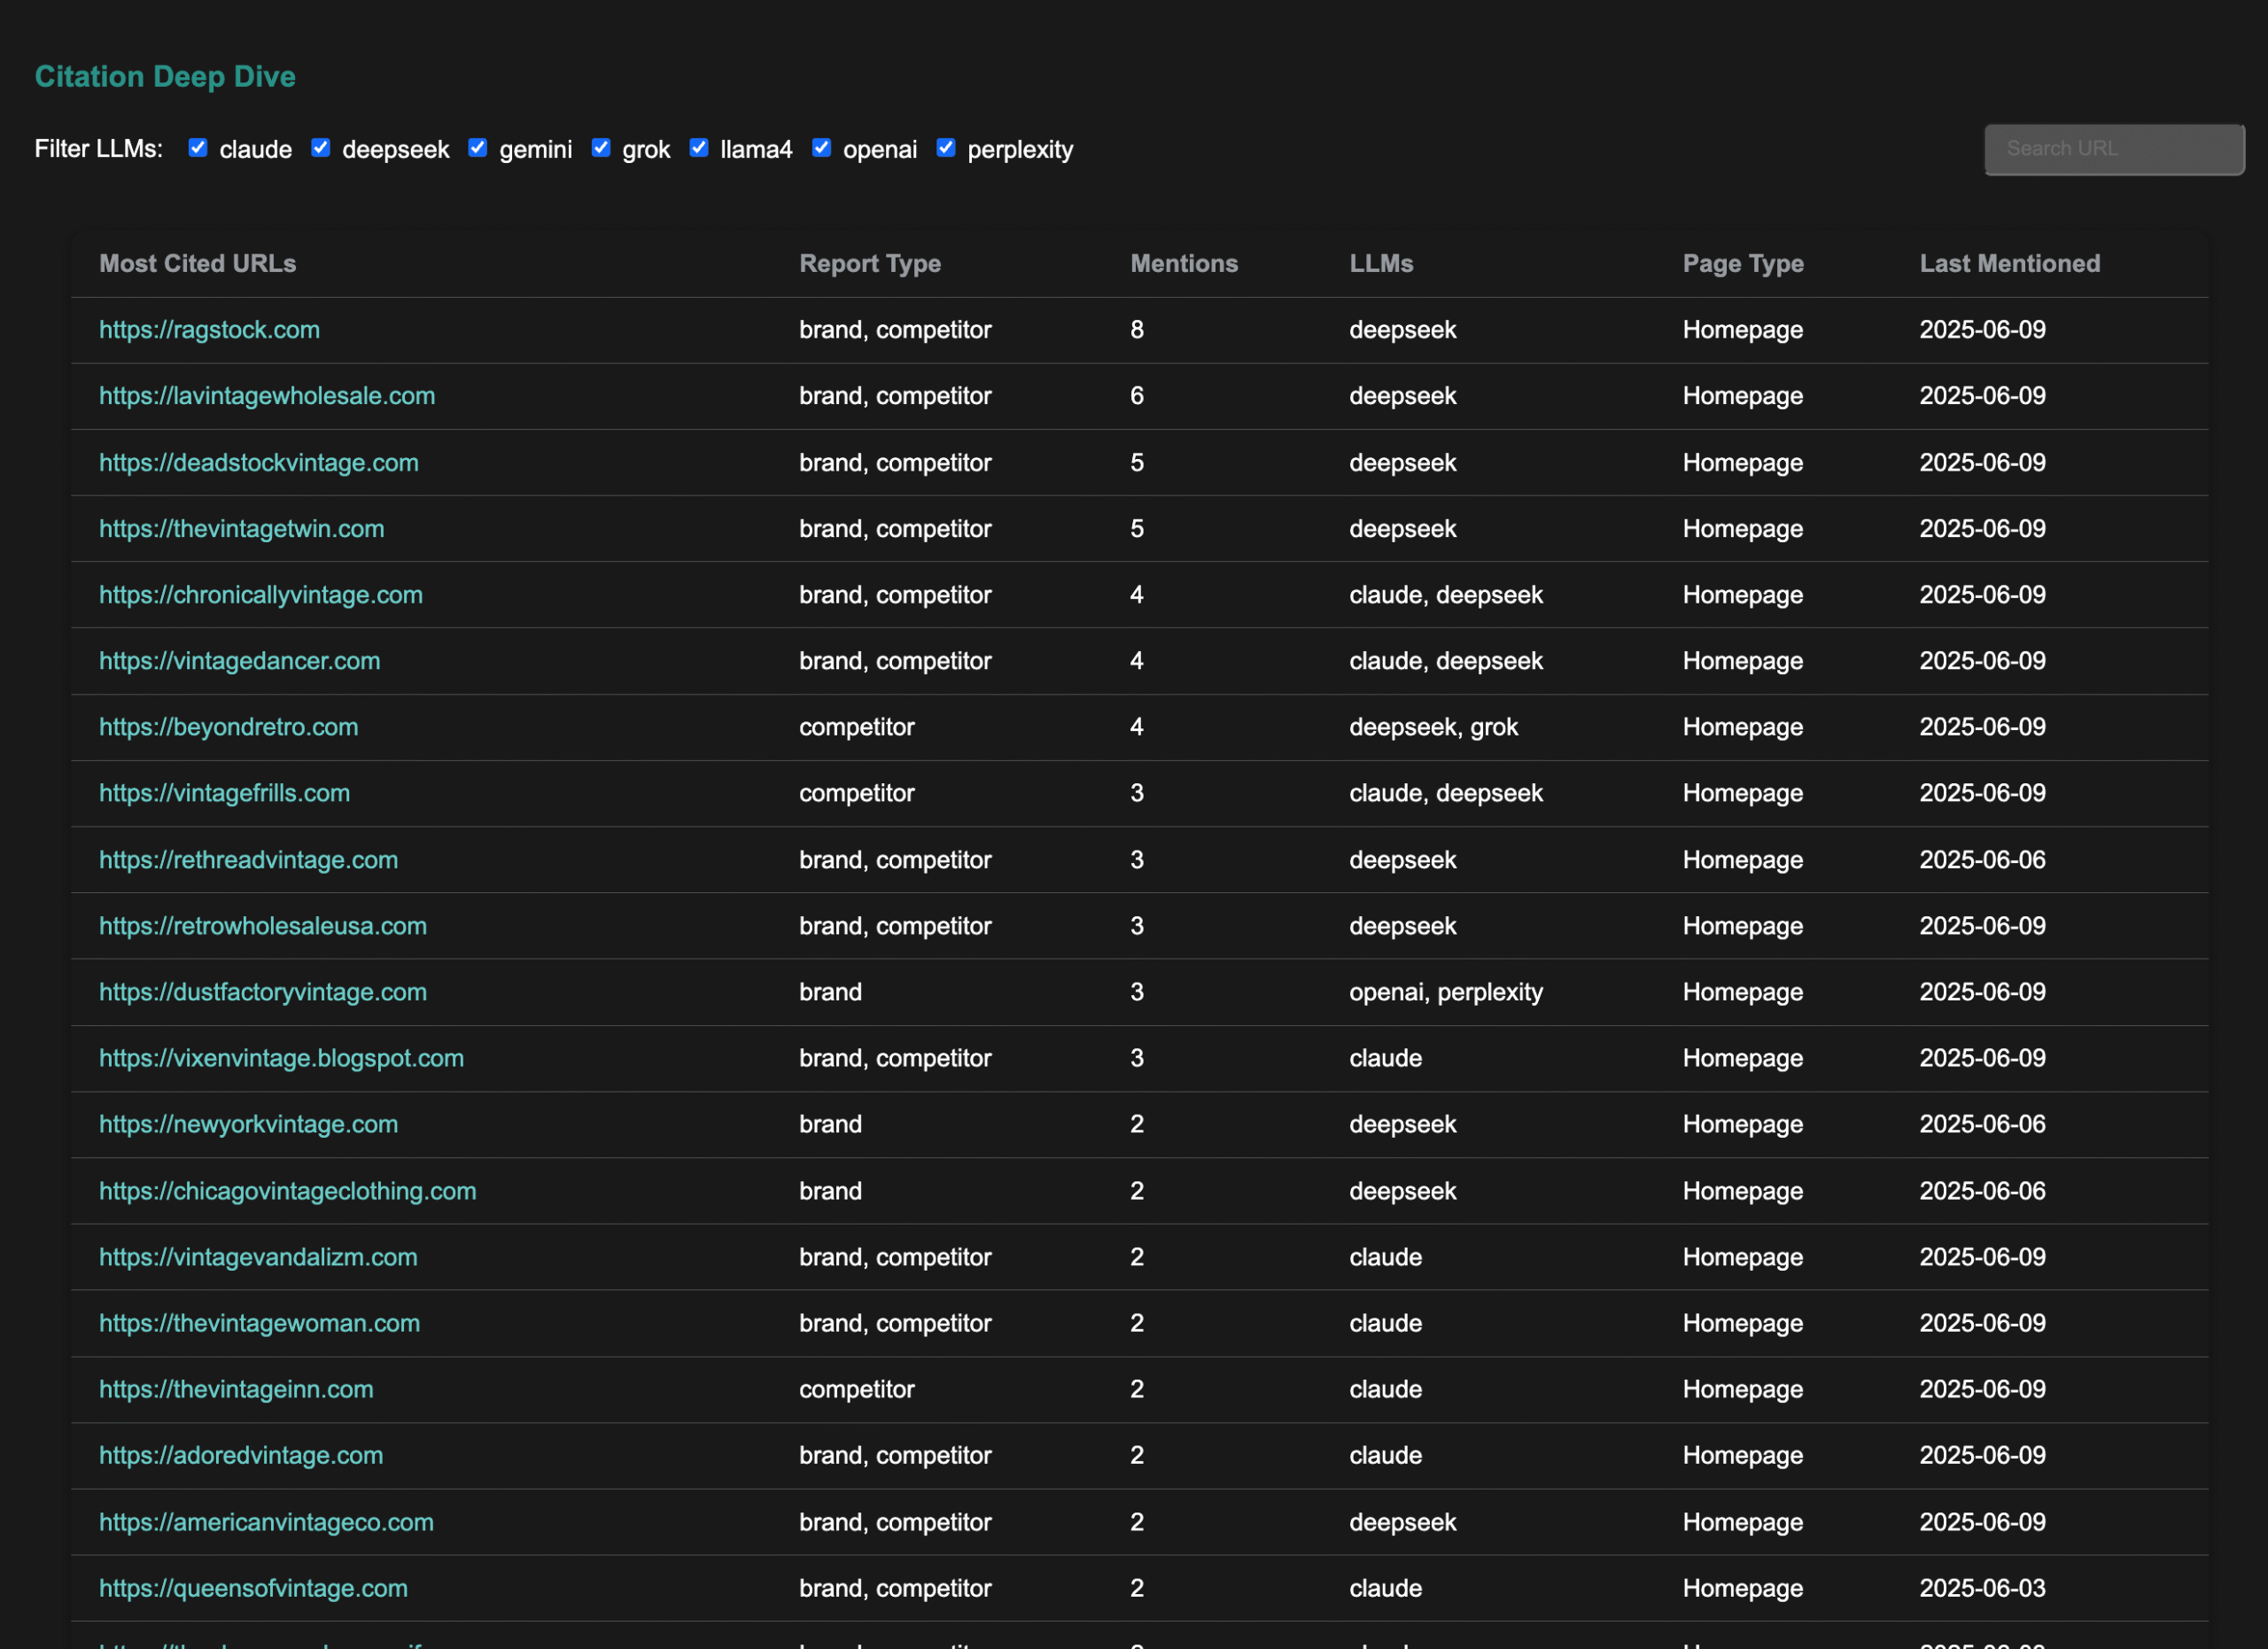
Task: Open the queensofvintage.com URL
Action: click(x=253, y=1588)
